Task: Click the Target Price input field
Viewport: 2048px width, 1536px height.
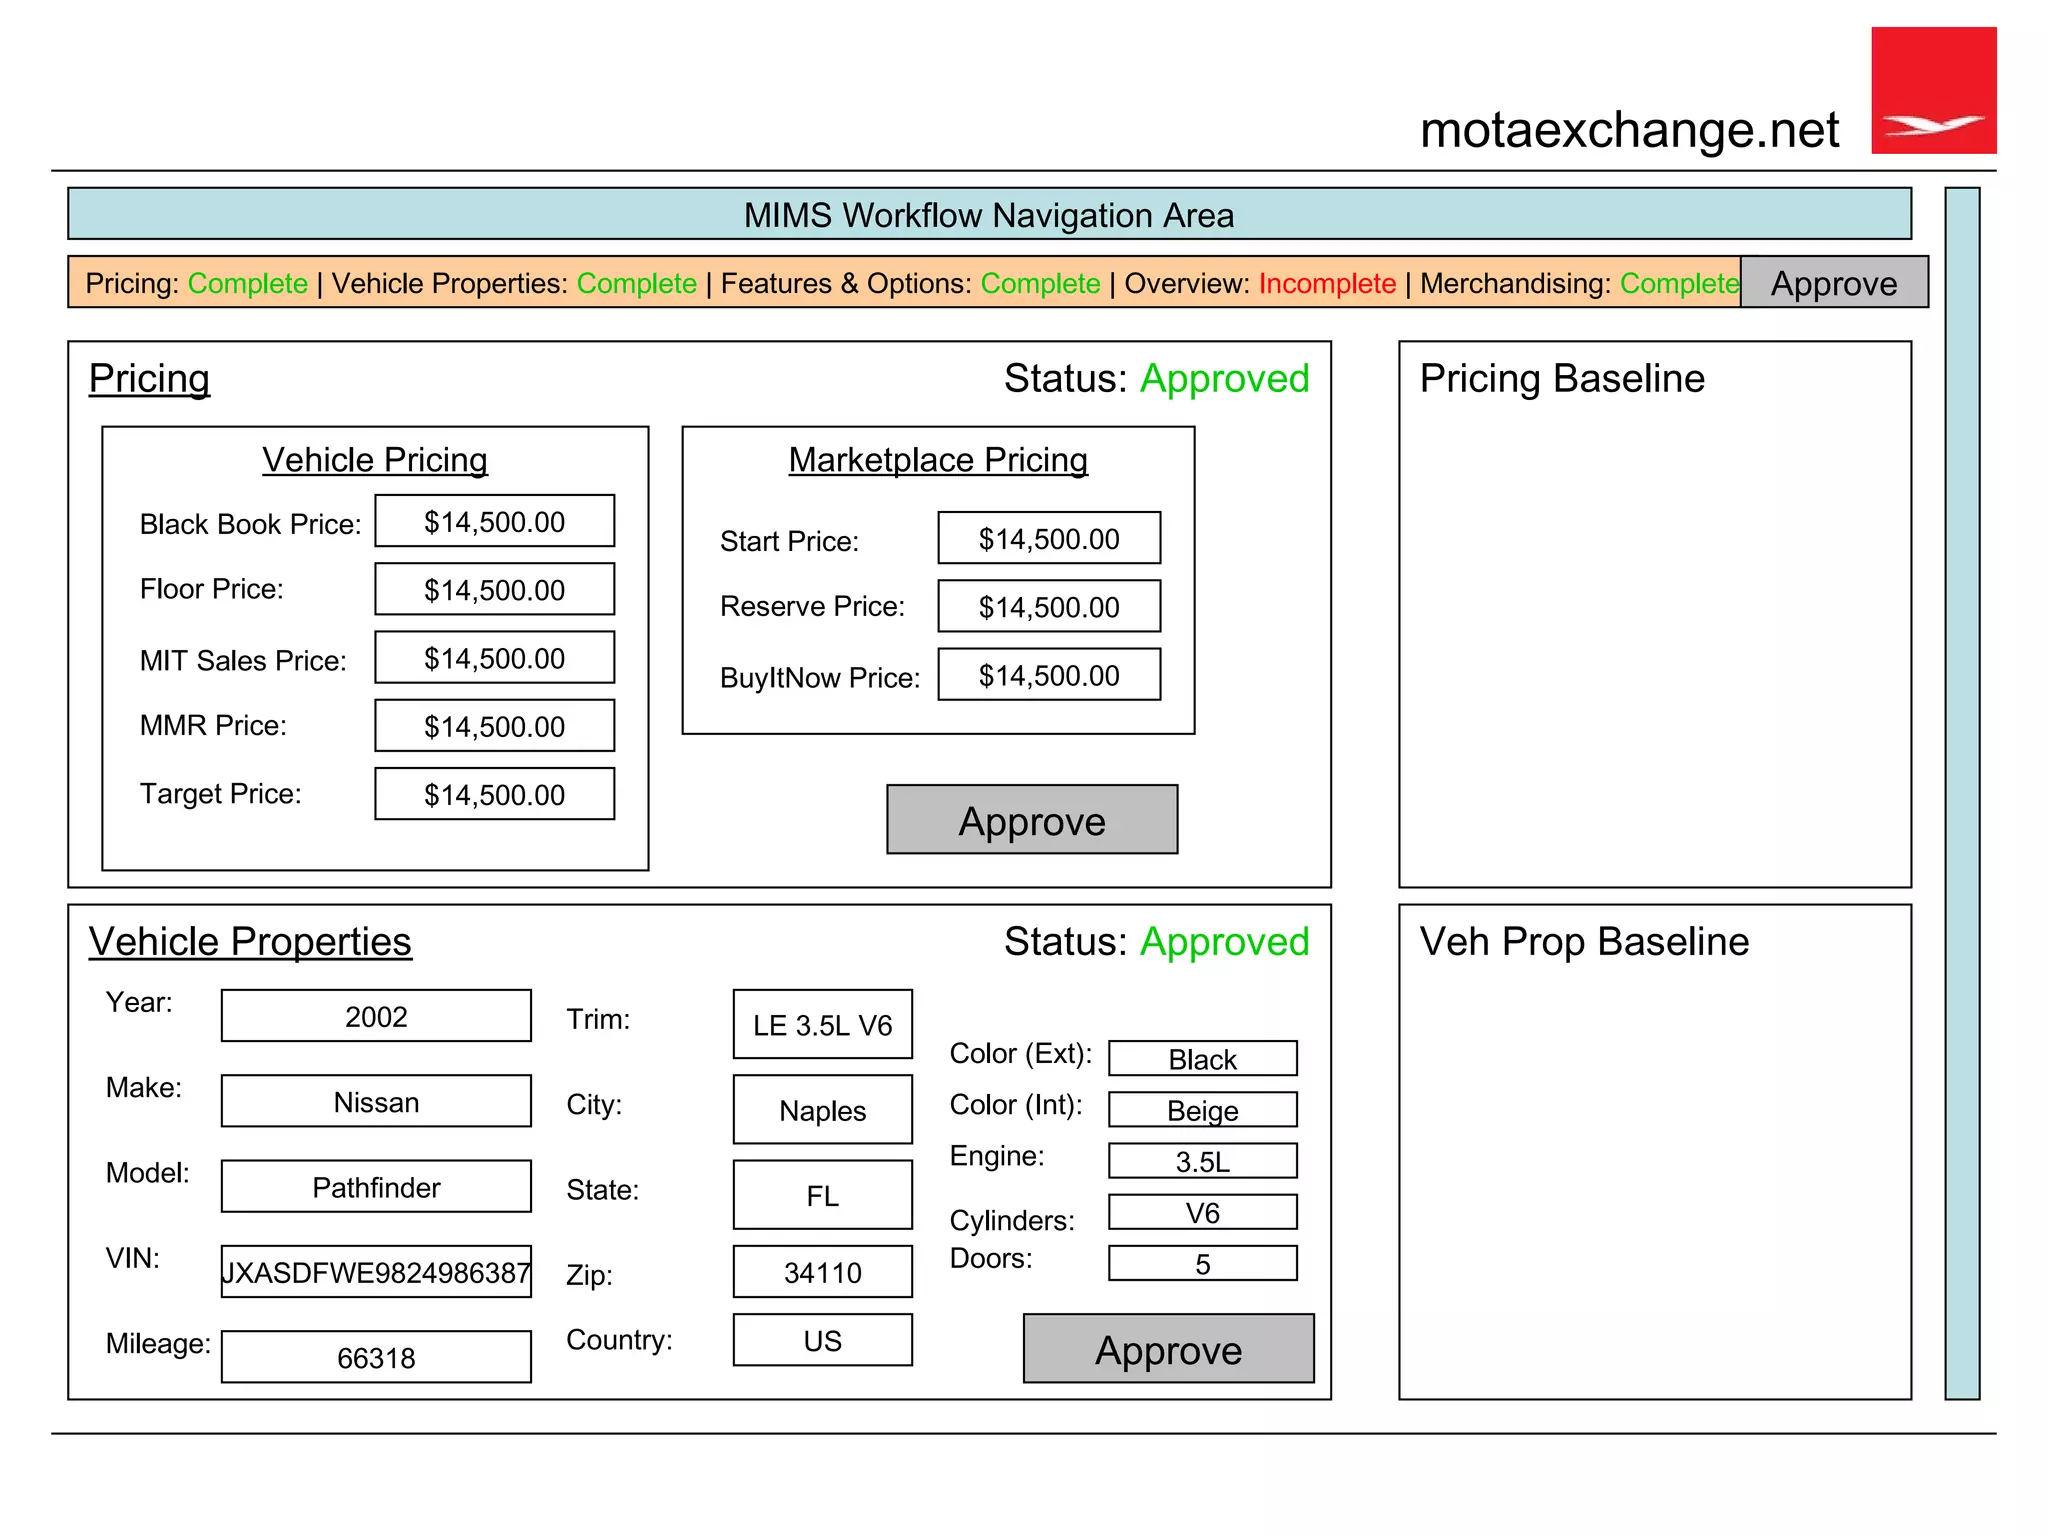Action: click(494, 794)
